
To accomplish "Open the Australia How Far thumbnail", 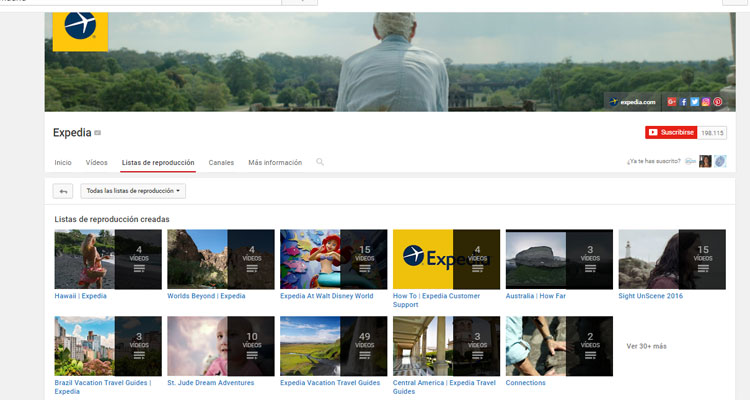I will (x=559, y=259).
